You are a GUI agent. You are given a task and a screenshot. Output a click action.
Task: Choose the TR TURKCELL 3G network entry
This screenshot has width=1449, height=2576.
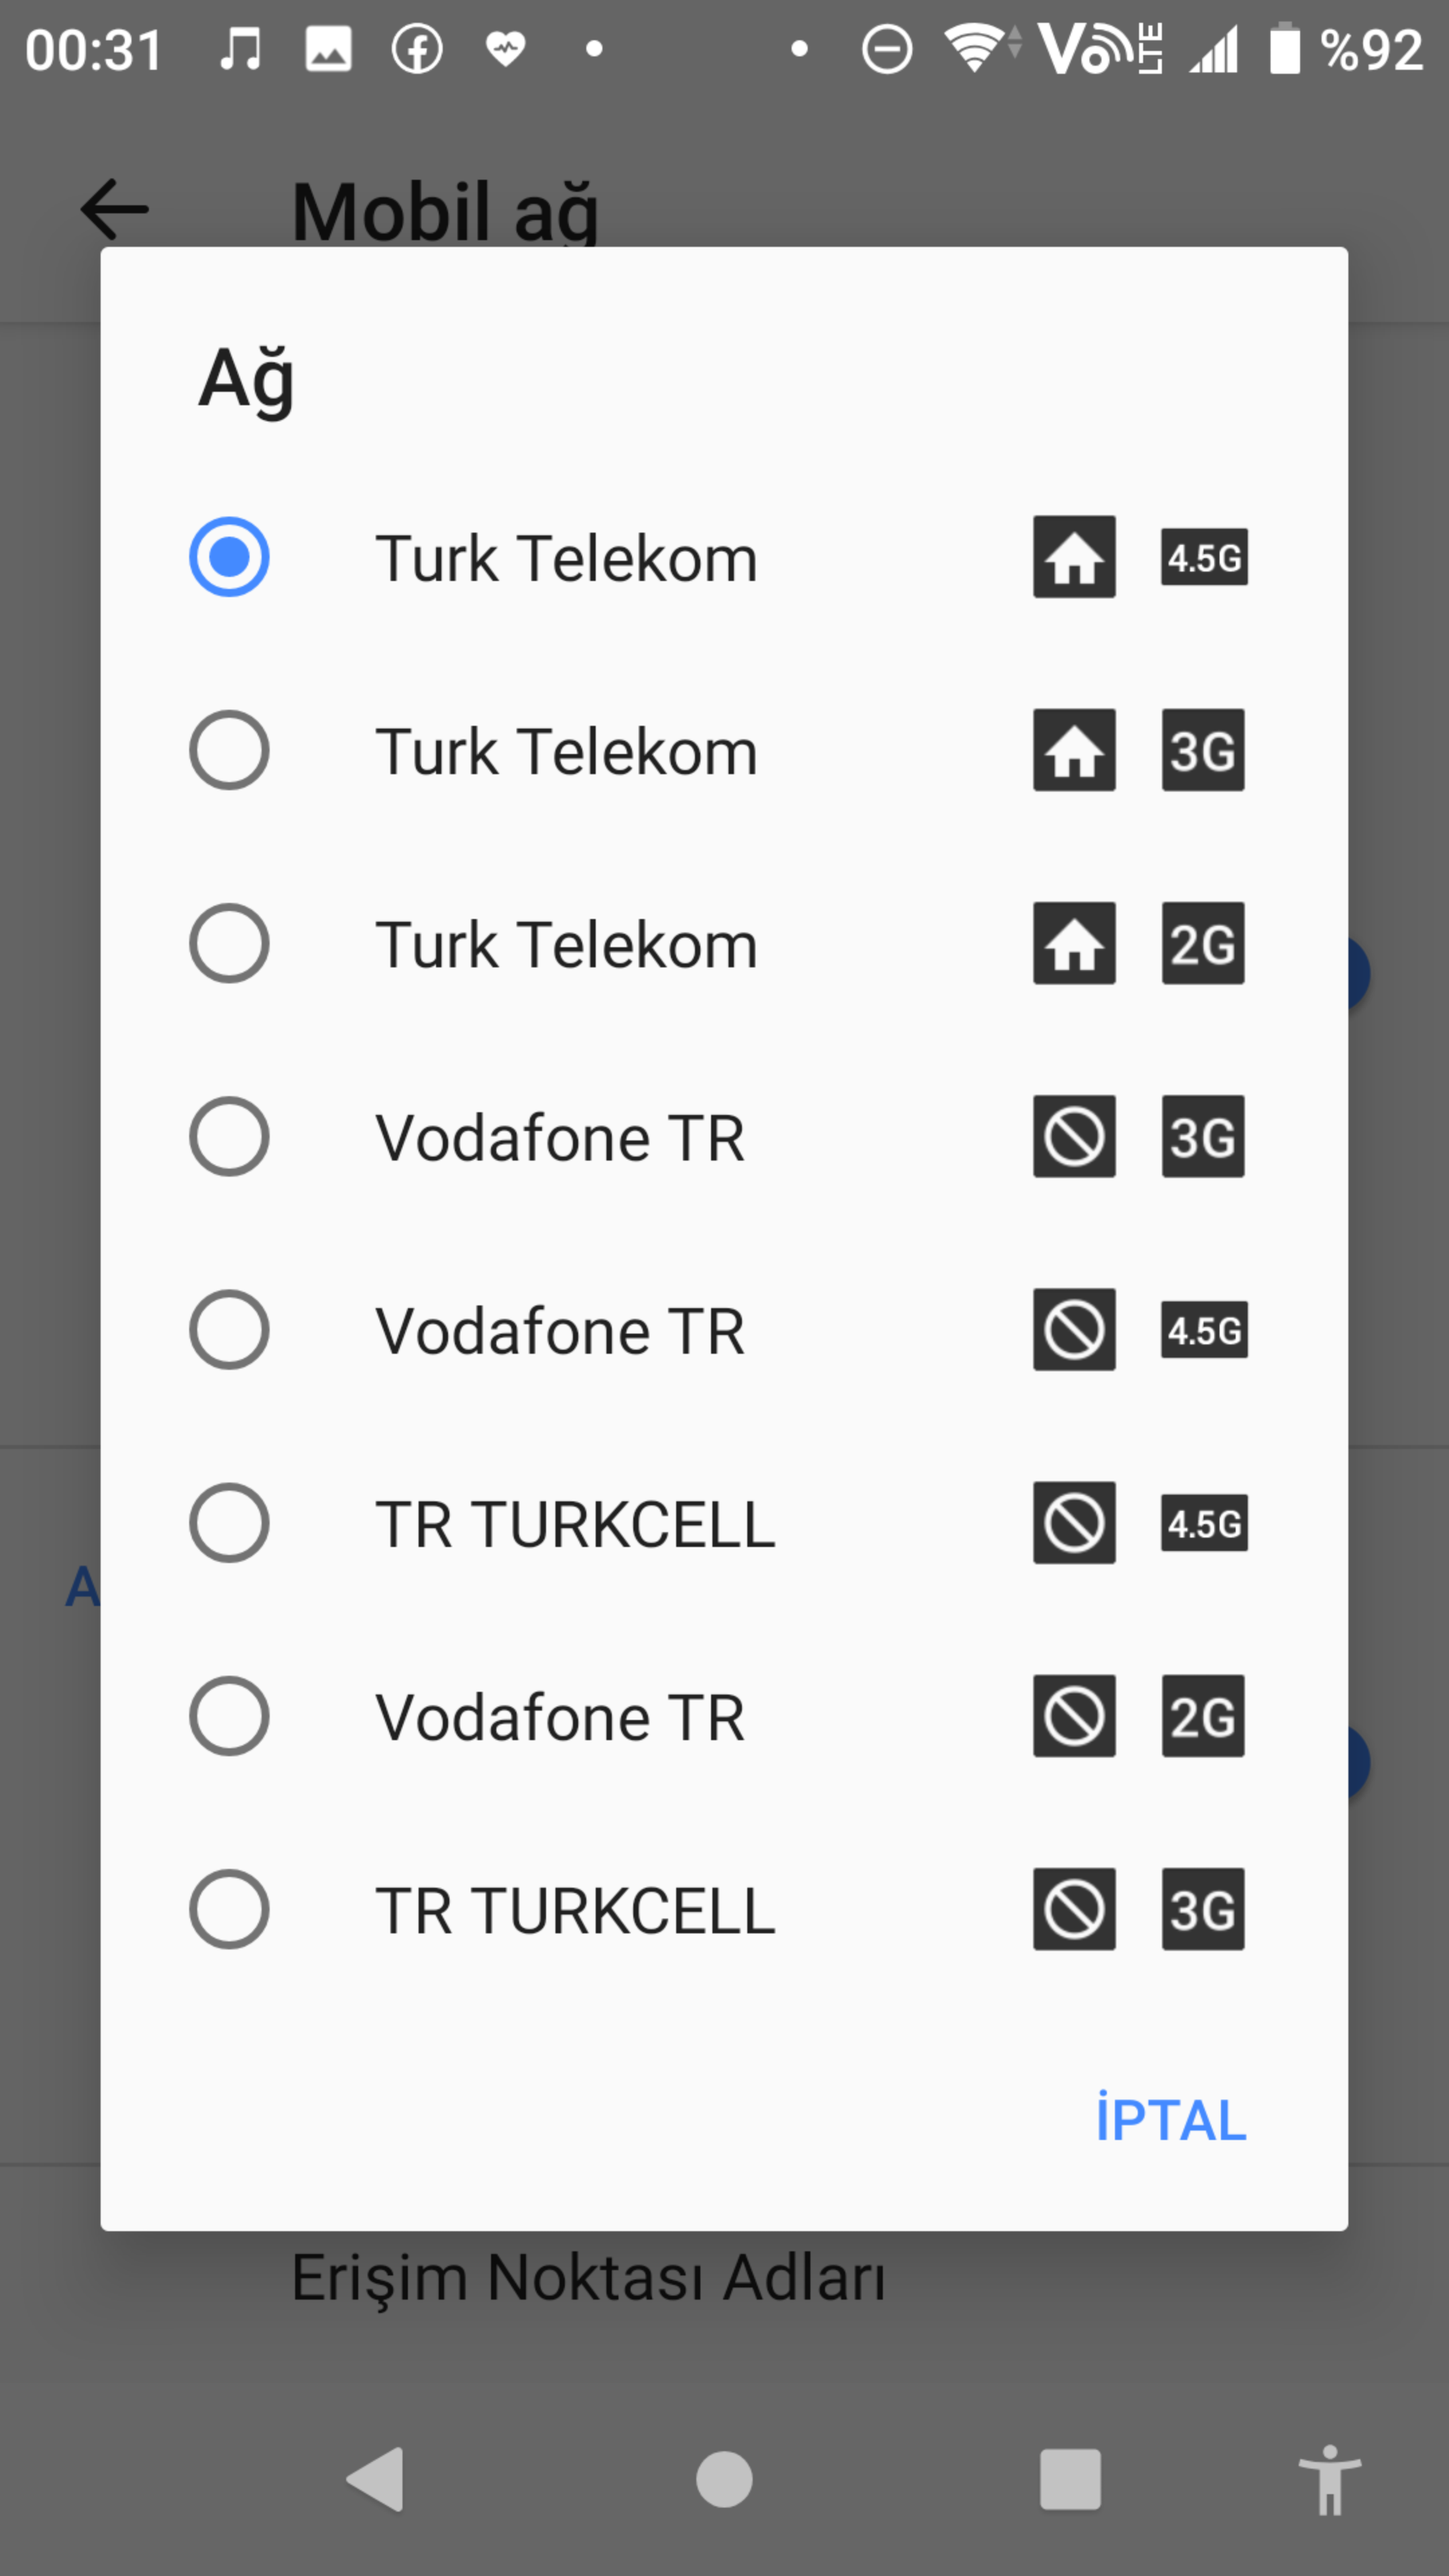point(724,1909)
